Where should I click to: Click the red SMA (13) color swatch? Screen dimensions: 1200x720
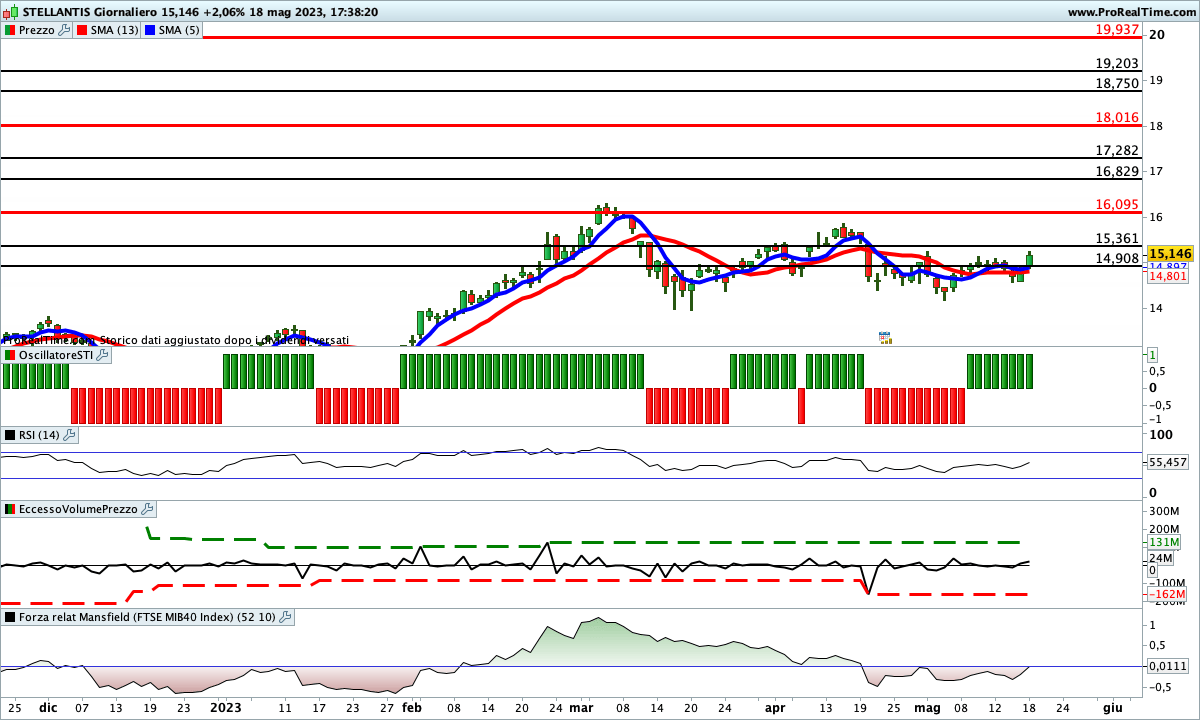point(82,30)
